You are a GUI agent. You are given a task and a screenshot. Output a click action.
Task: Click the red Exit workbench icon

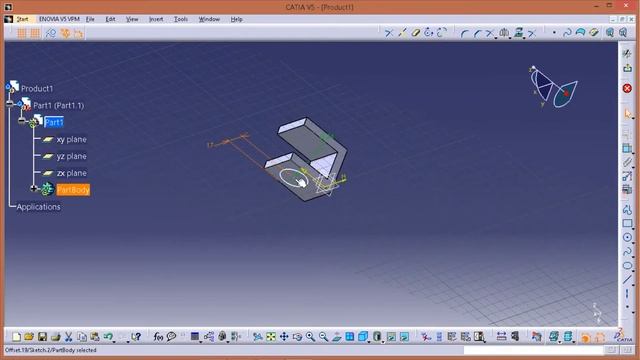(x=627, y=88)
